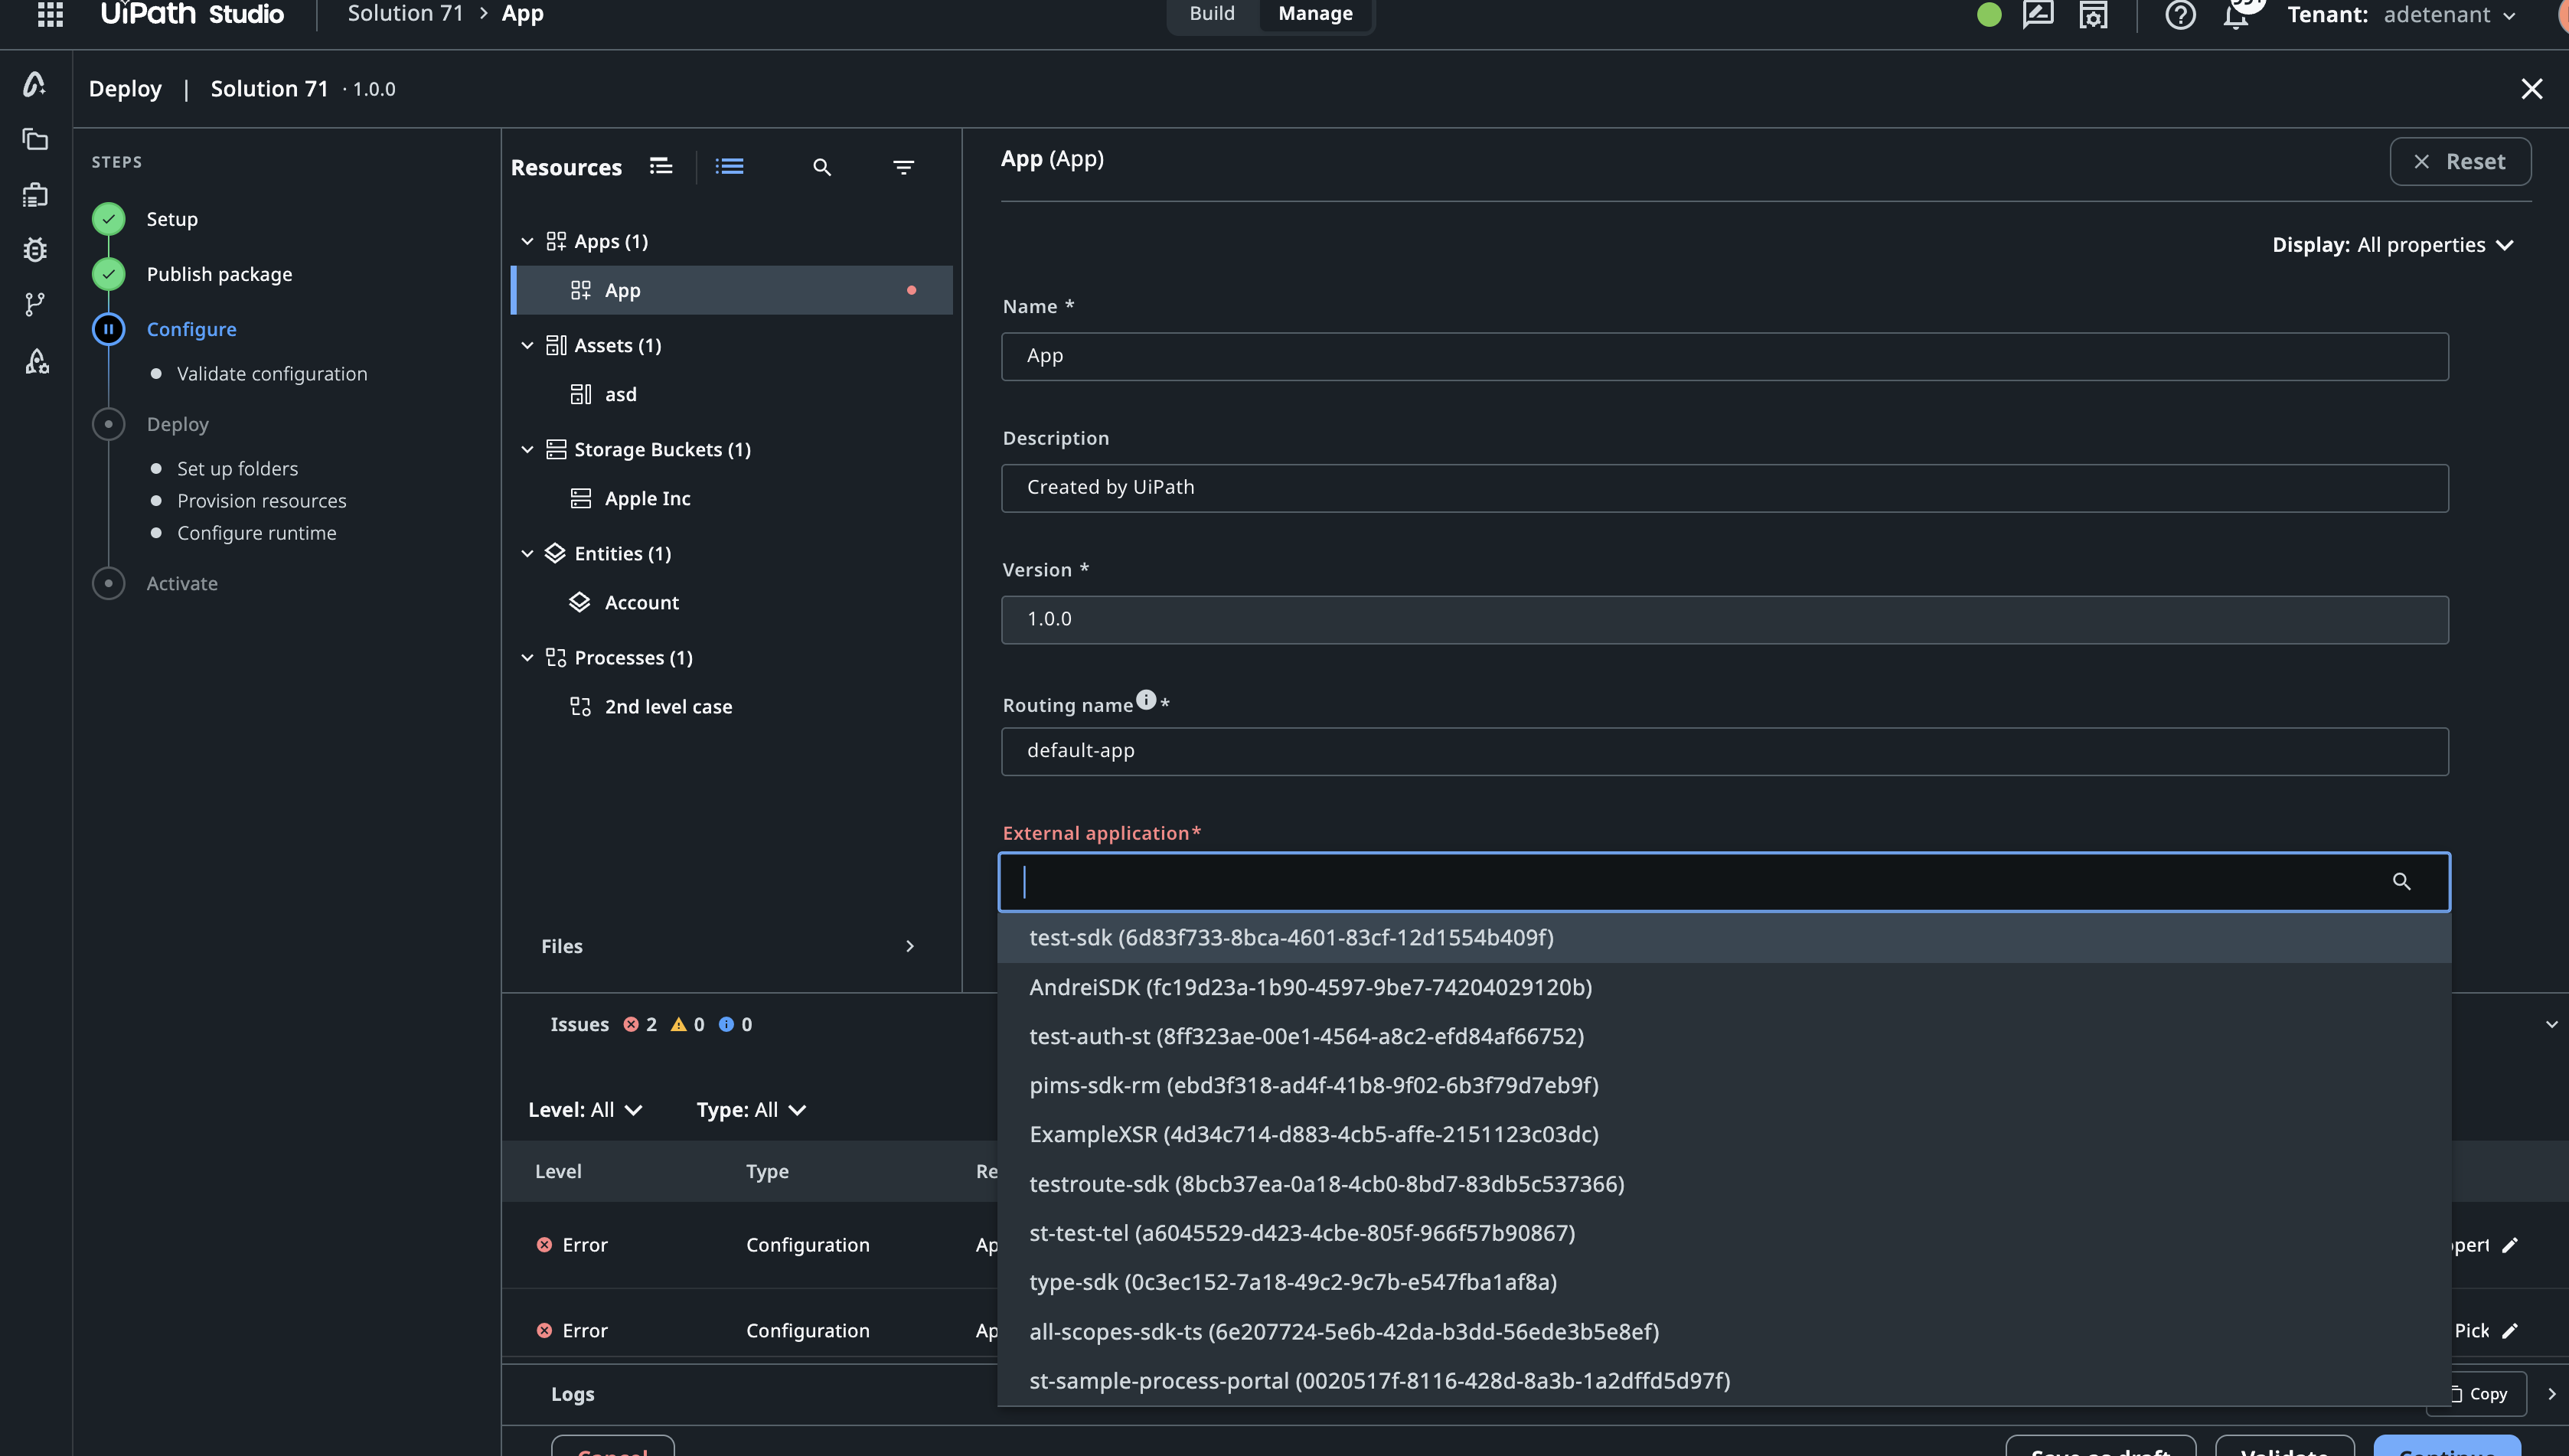This screenshot has width=2569, height=1456.
Task: Open the left sidebar autopilot icon
Action: pyautogui.click(x=35, y=84)
